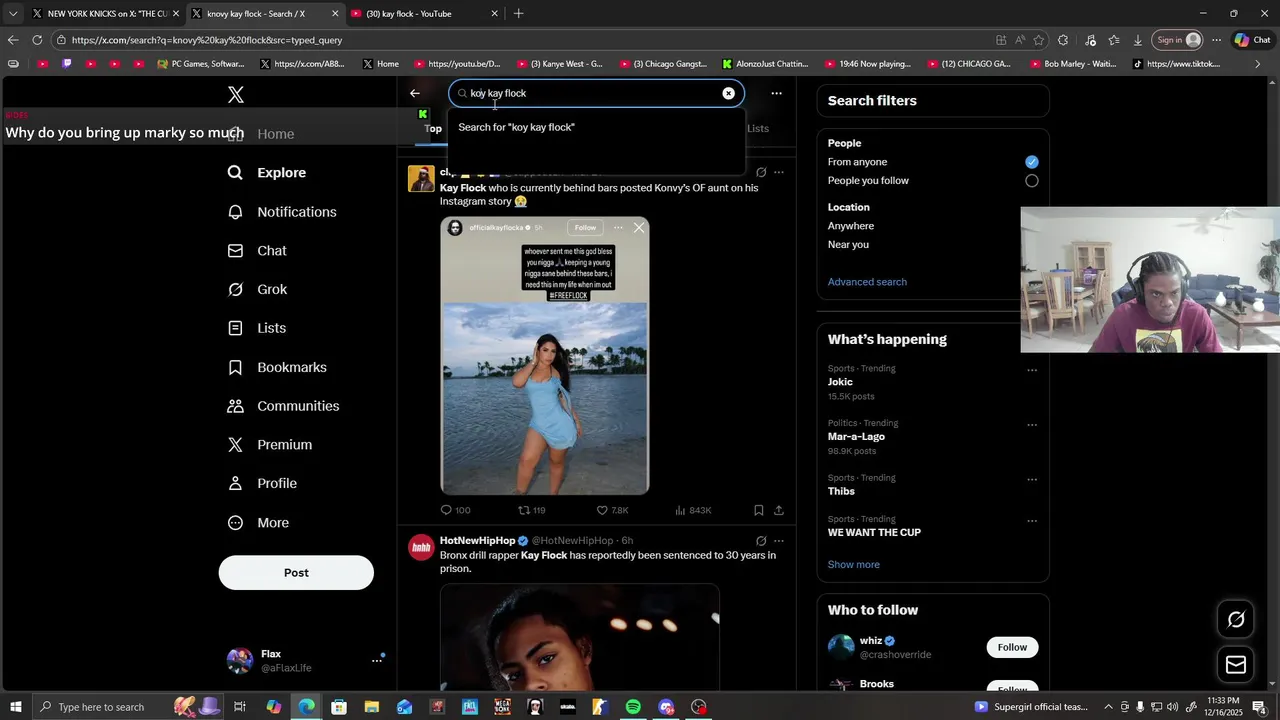The width and height of the screenshot is (1280, 720).
Task: Repost the tweet with 119 reposts
Action: (531, 510)
